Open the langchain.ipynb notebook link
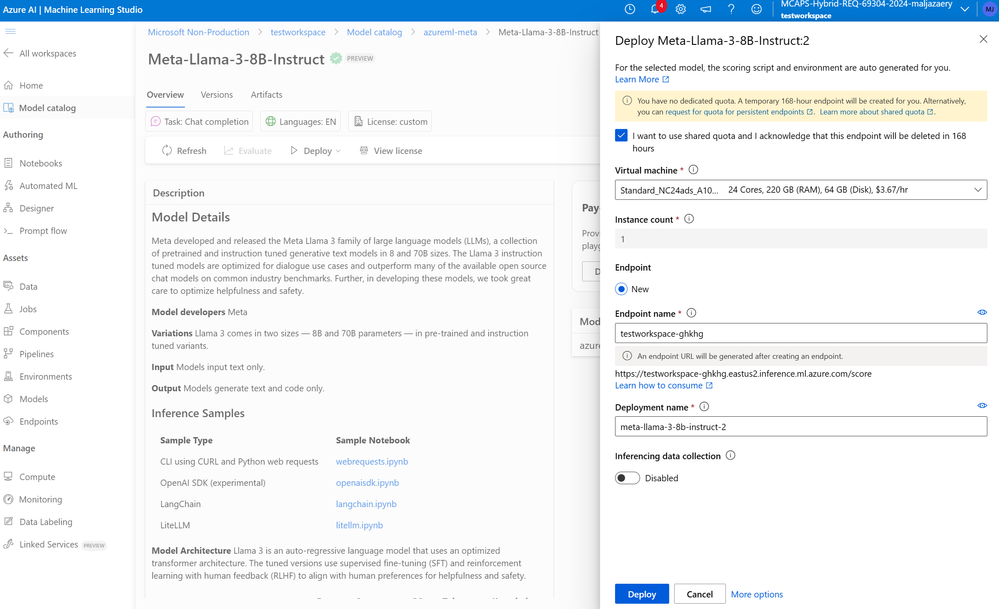The width and height of the screenshot is (999, 609). pyautogui.click(x=366, y=504)
